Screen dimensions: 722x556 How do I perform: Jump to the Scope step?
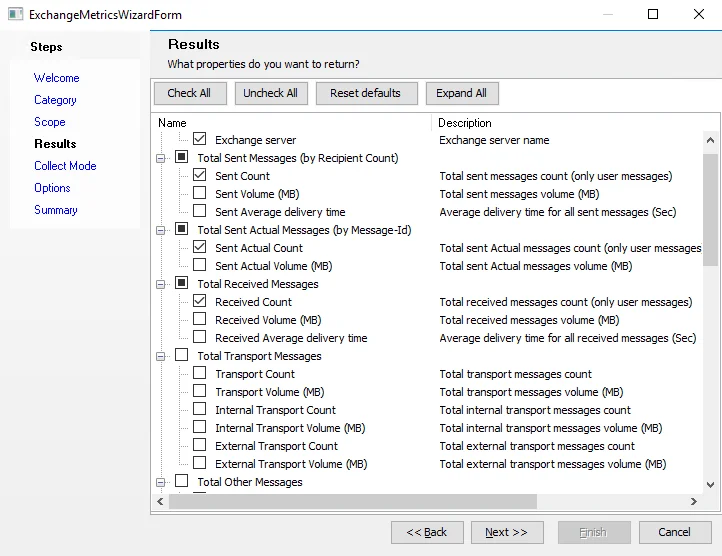click(50, 122)
